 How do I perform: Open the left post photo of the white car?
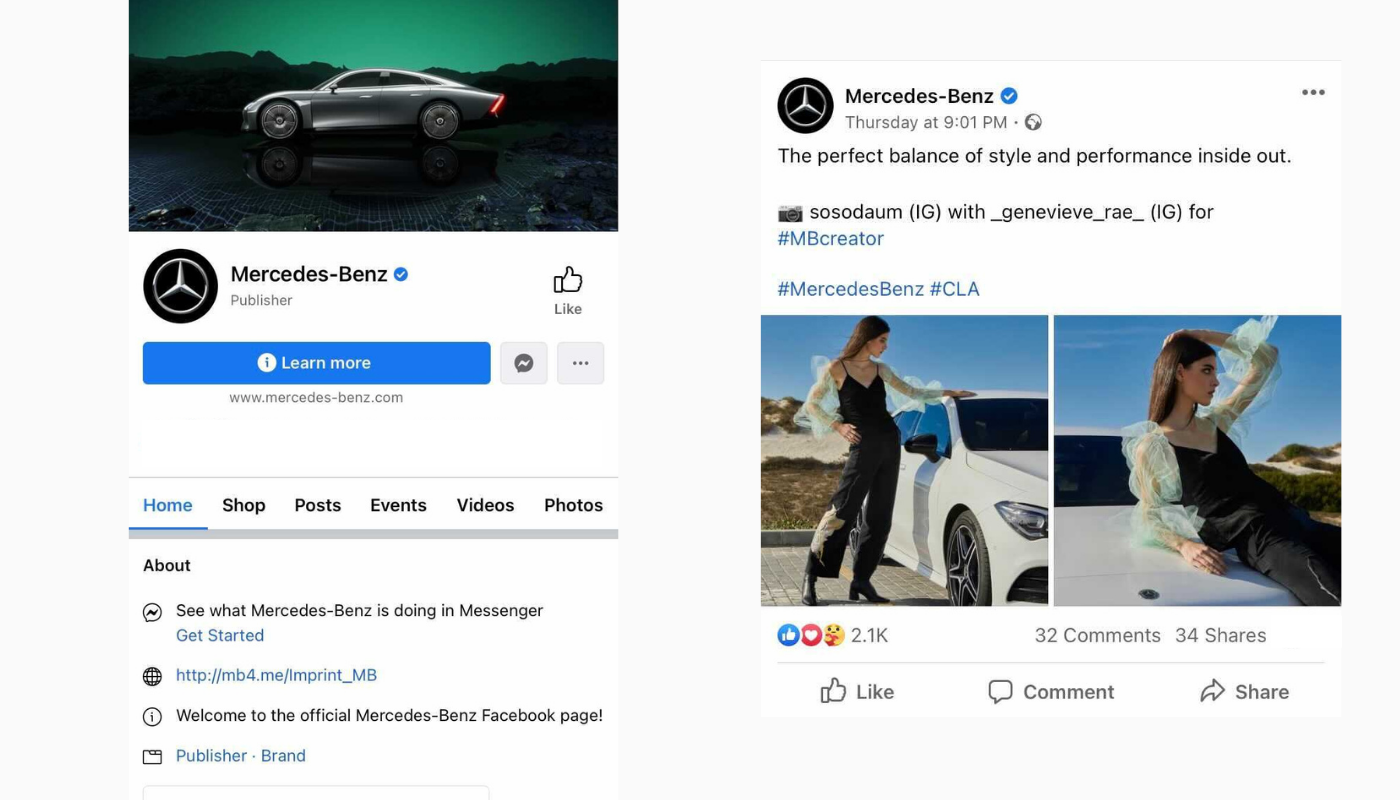pyautogui.click(x=904, y=460)
